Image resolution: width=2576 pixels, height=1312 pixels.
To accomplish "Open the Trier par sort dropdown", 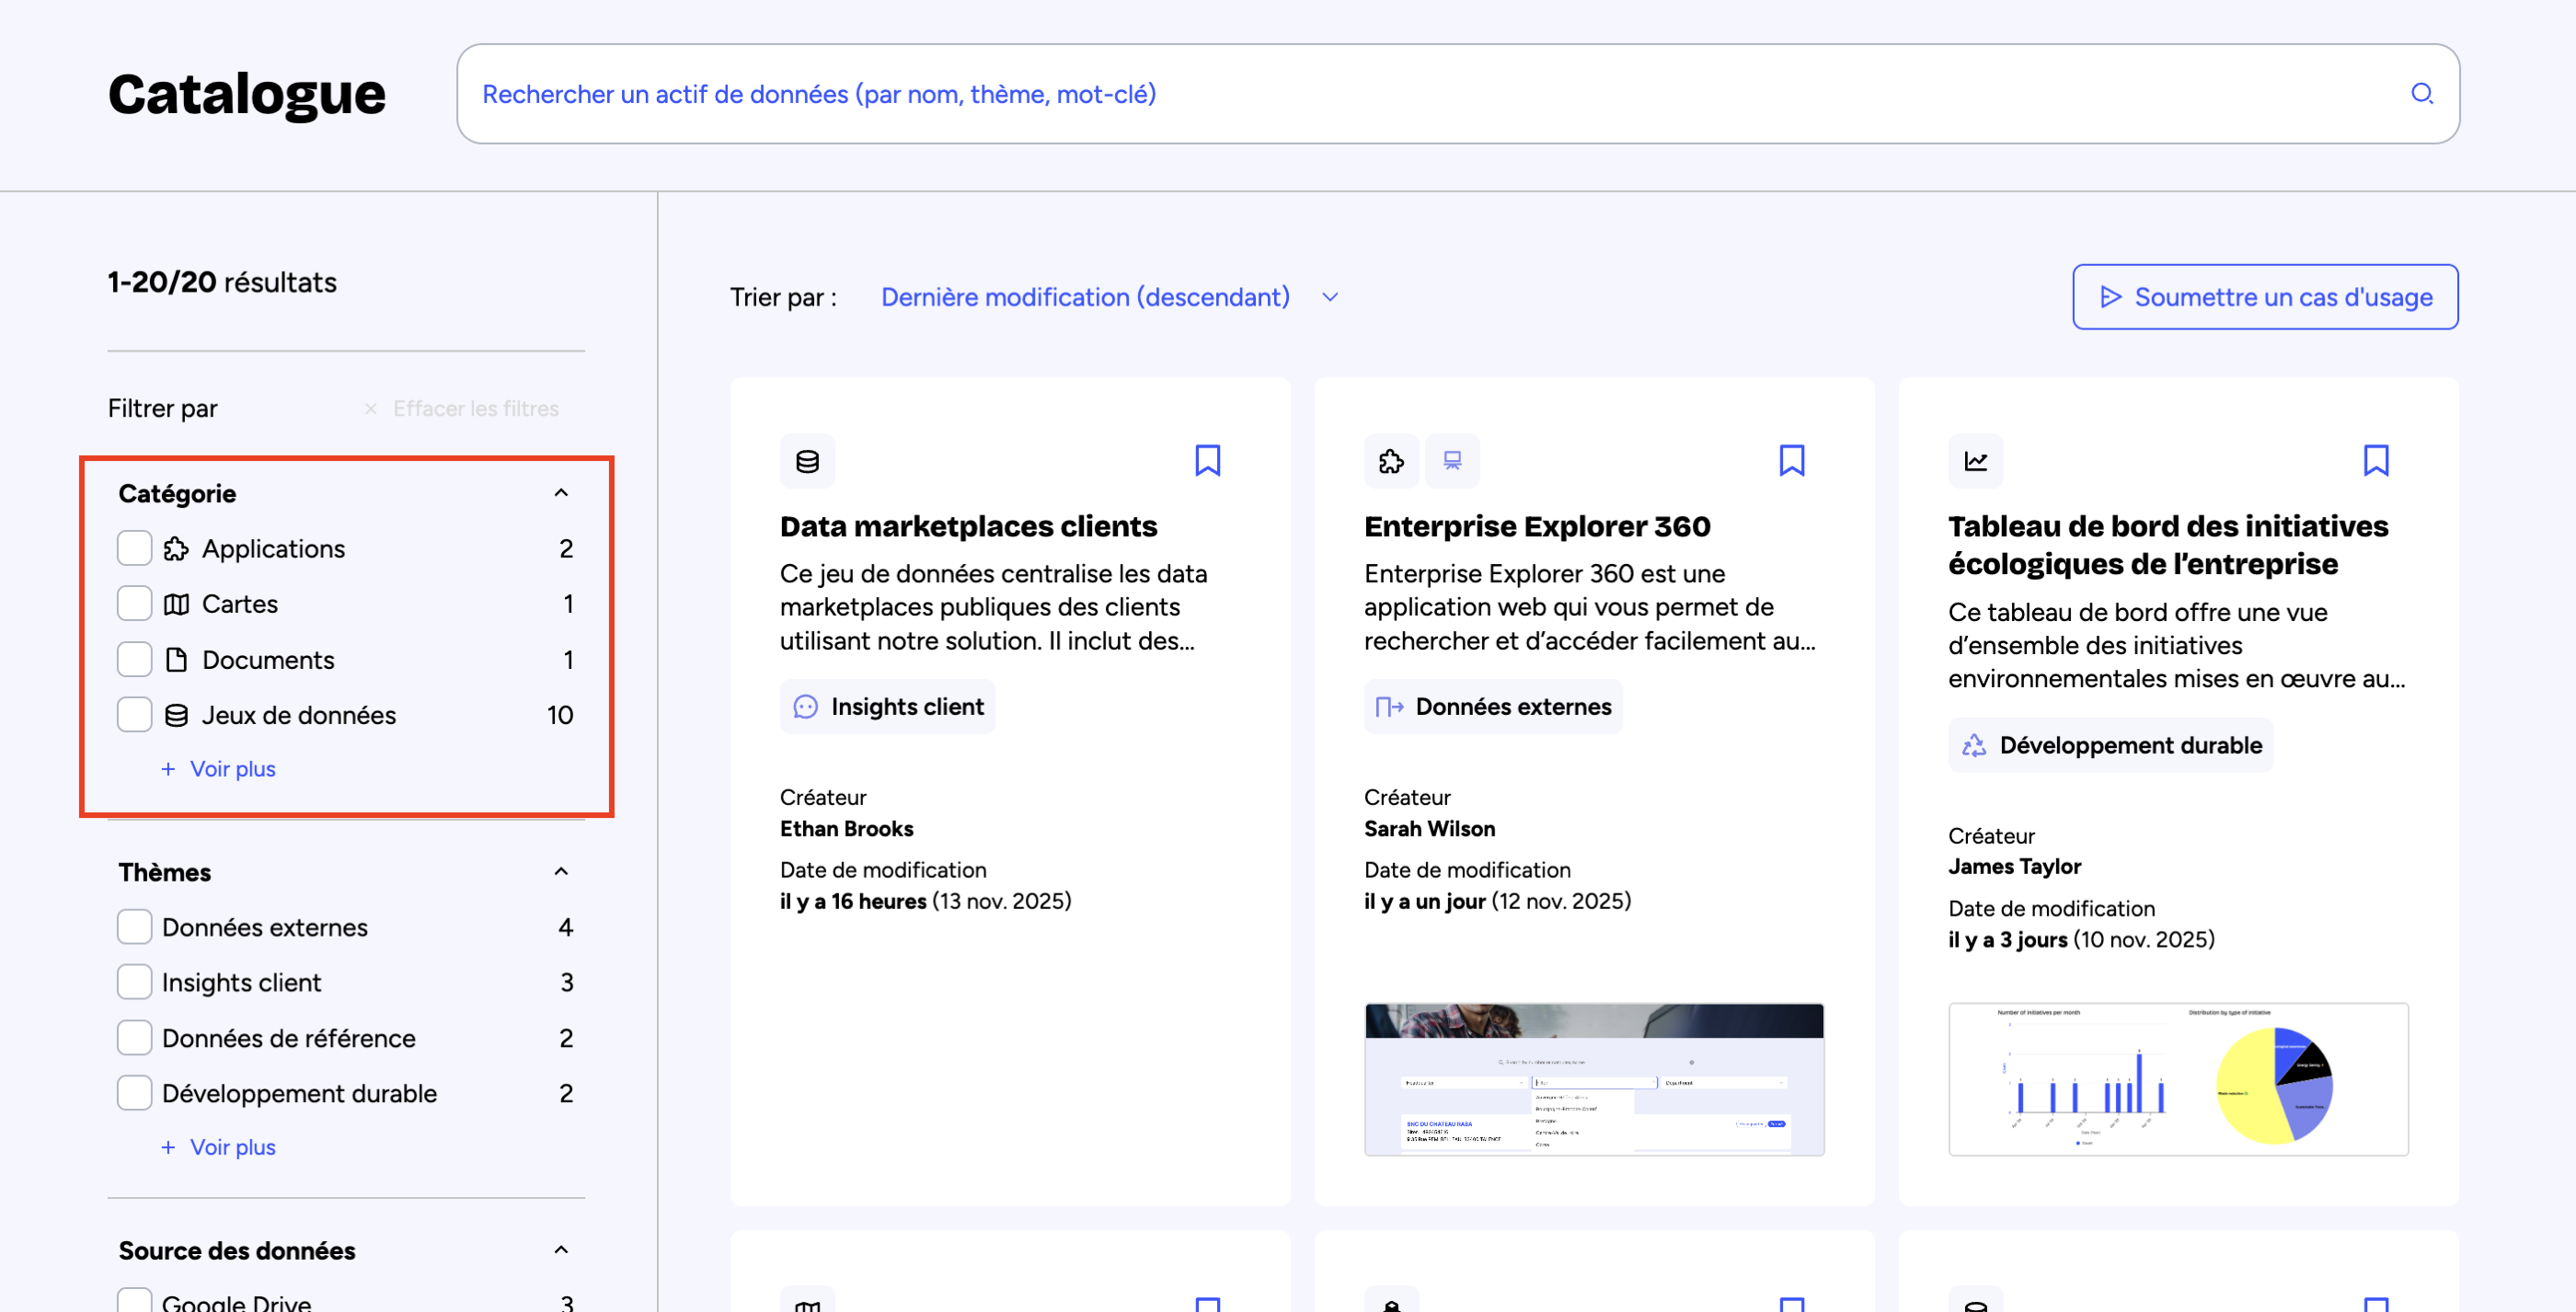I will [1108, 297].
